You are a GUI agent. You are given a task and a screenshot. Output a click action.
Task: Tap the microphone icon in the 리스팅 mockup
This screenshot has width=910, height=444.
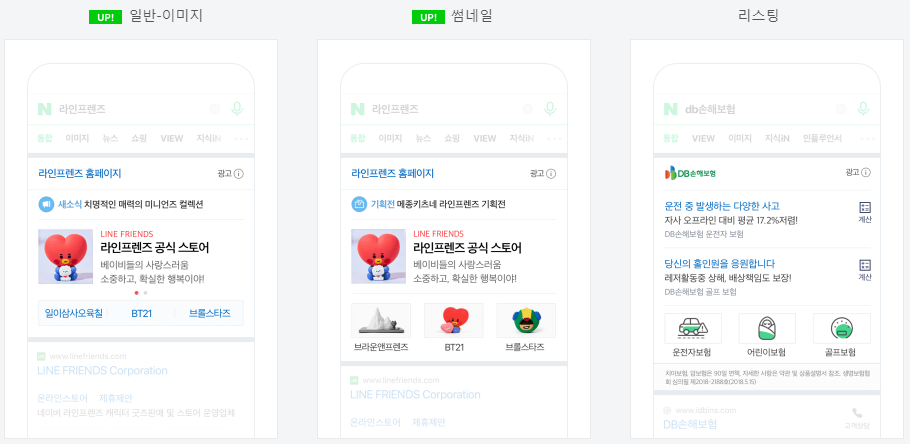(x=863, y=109)
